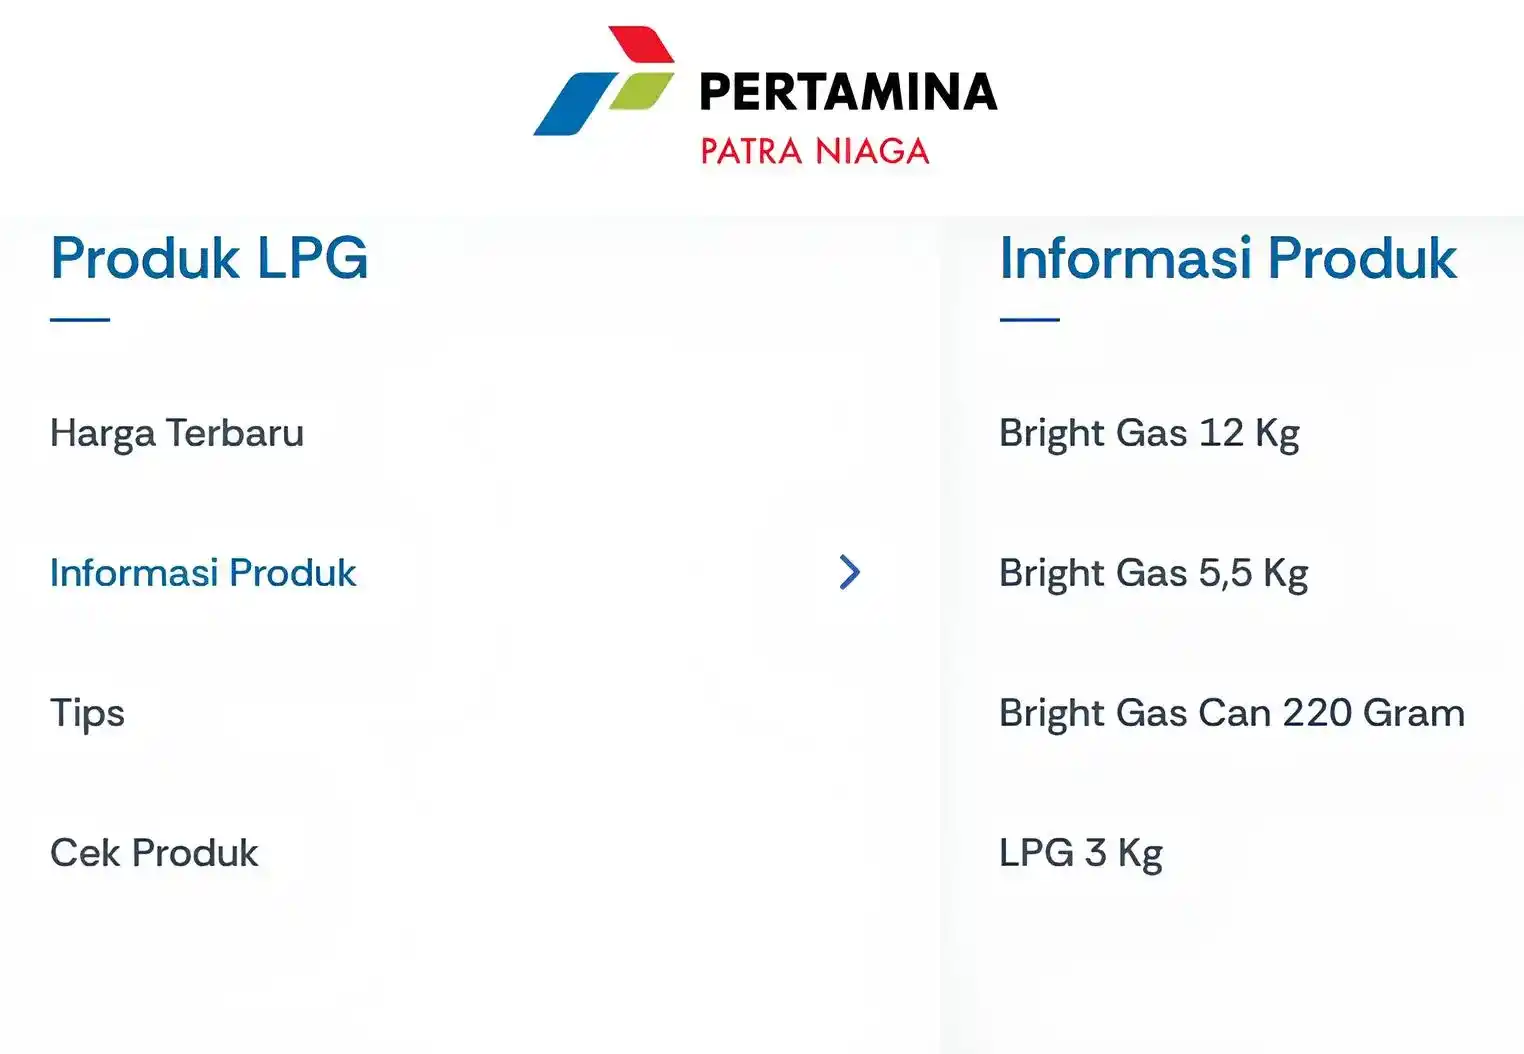The image size is (1524, 1054).
Task: Open the LPG 3 Kg product page
Action: coord(1080,853)
